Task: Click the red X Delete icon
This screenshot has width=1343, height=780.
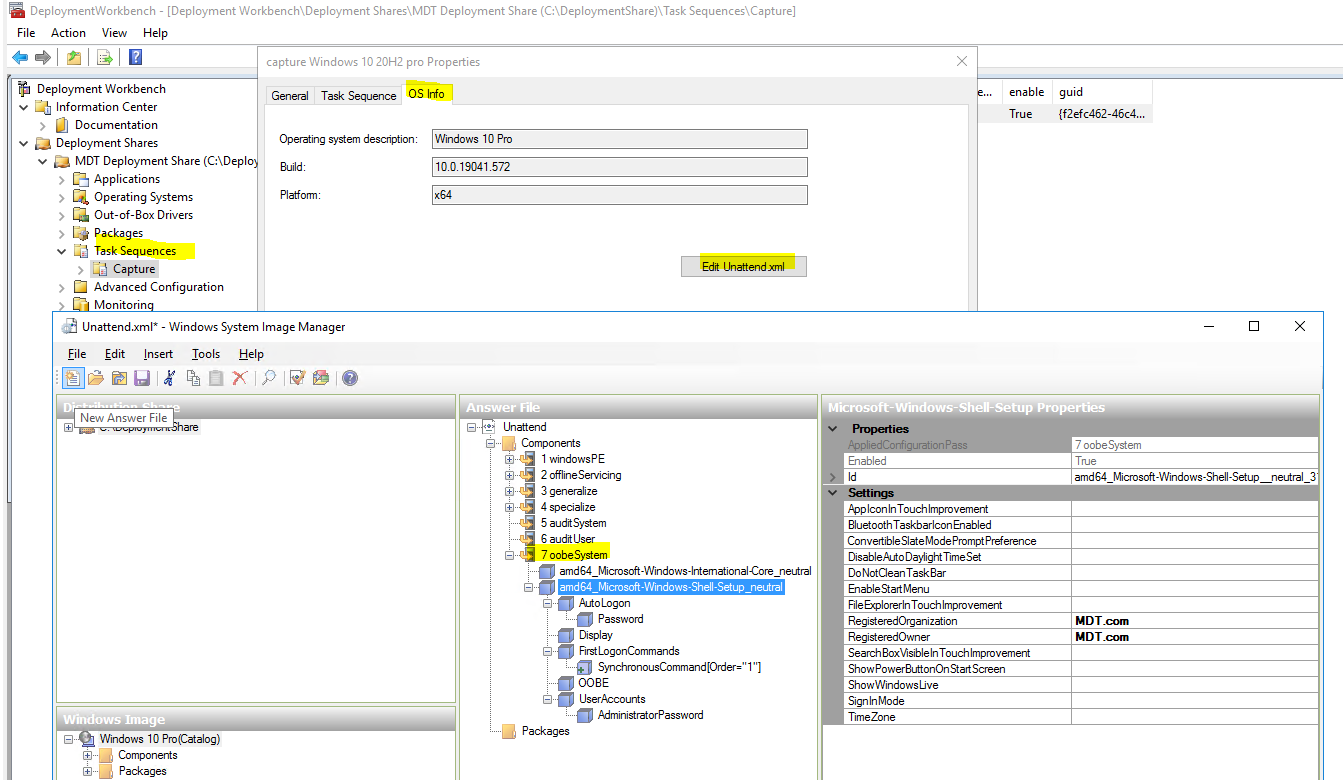Action: [x=240, y=378]
